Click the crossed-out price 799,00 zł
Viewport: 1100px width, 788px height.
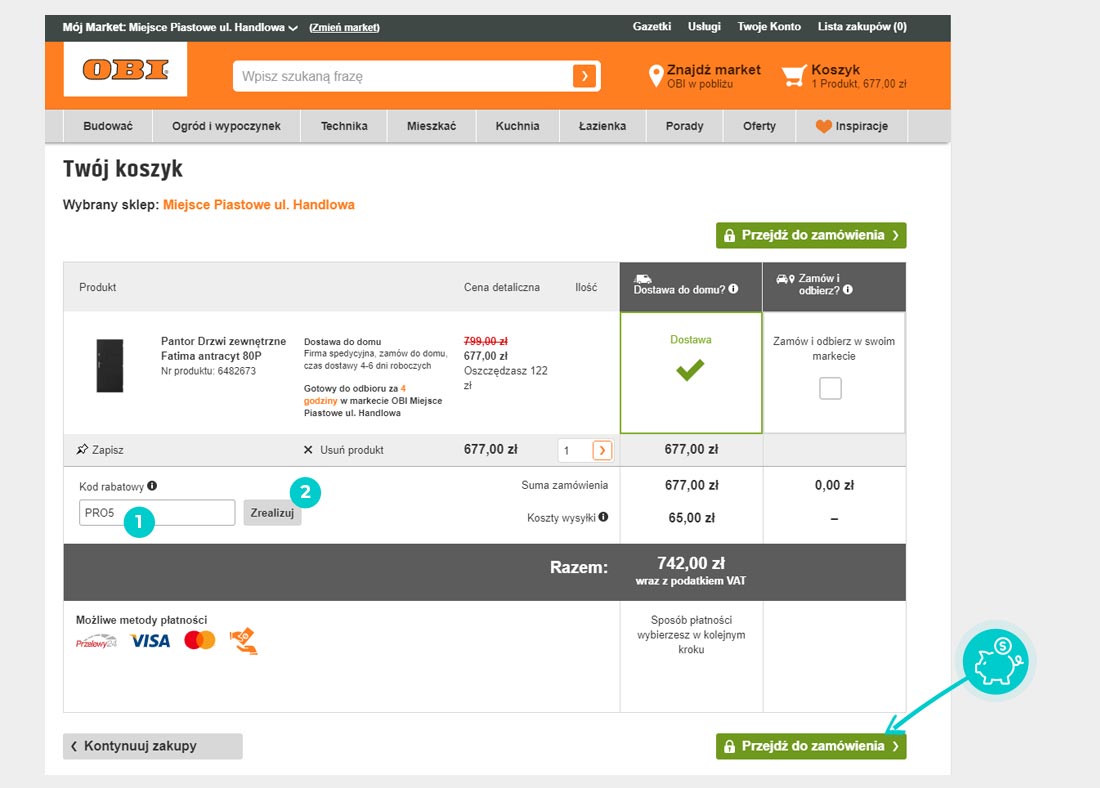[485, 341]
